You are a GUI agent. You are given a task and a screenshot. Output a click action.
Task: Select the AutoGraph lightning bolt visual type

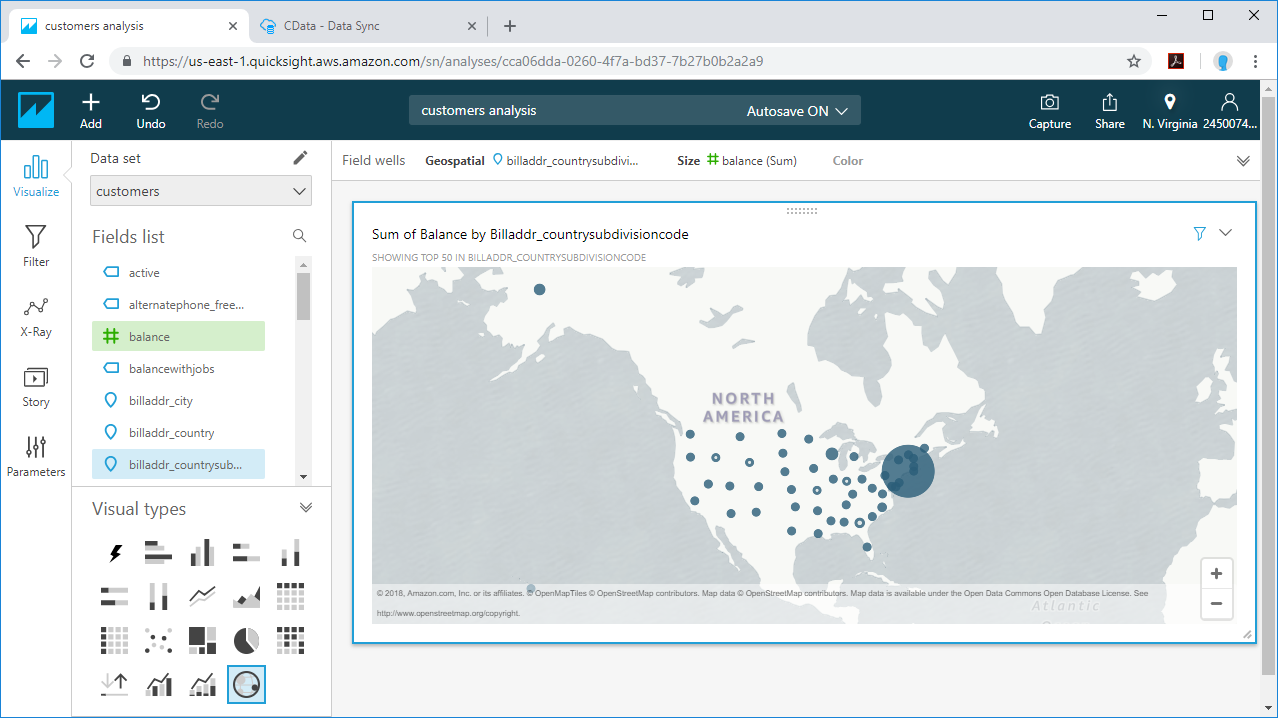[115, 553]
